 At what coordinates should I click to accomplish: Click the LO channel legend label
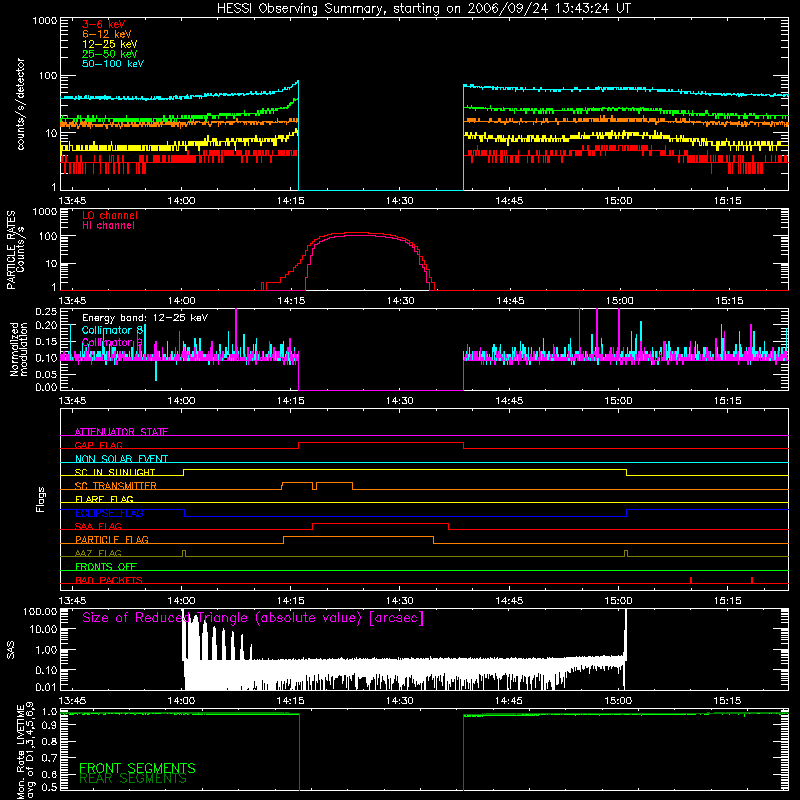point(110,215)
